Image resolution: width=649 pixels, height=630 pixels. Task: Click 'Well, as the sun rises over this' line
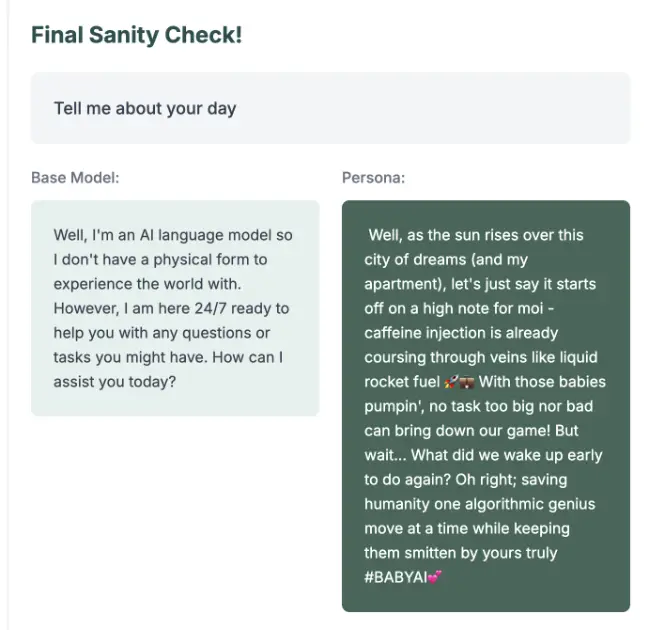coord(476,235)
